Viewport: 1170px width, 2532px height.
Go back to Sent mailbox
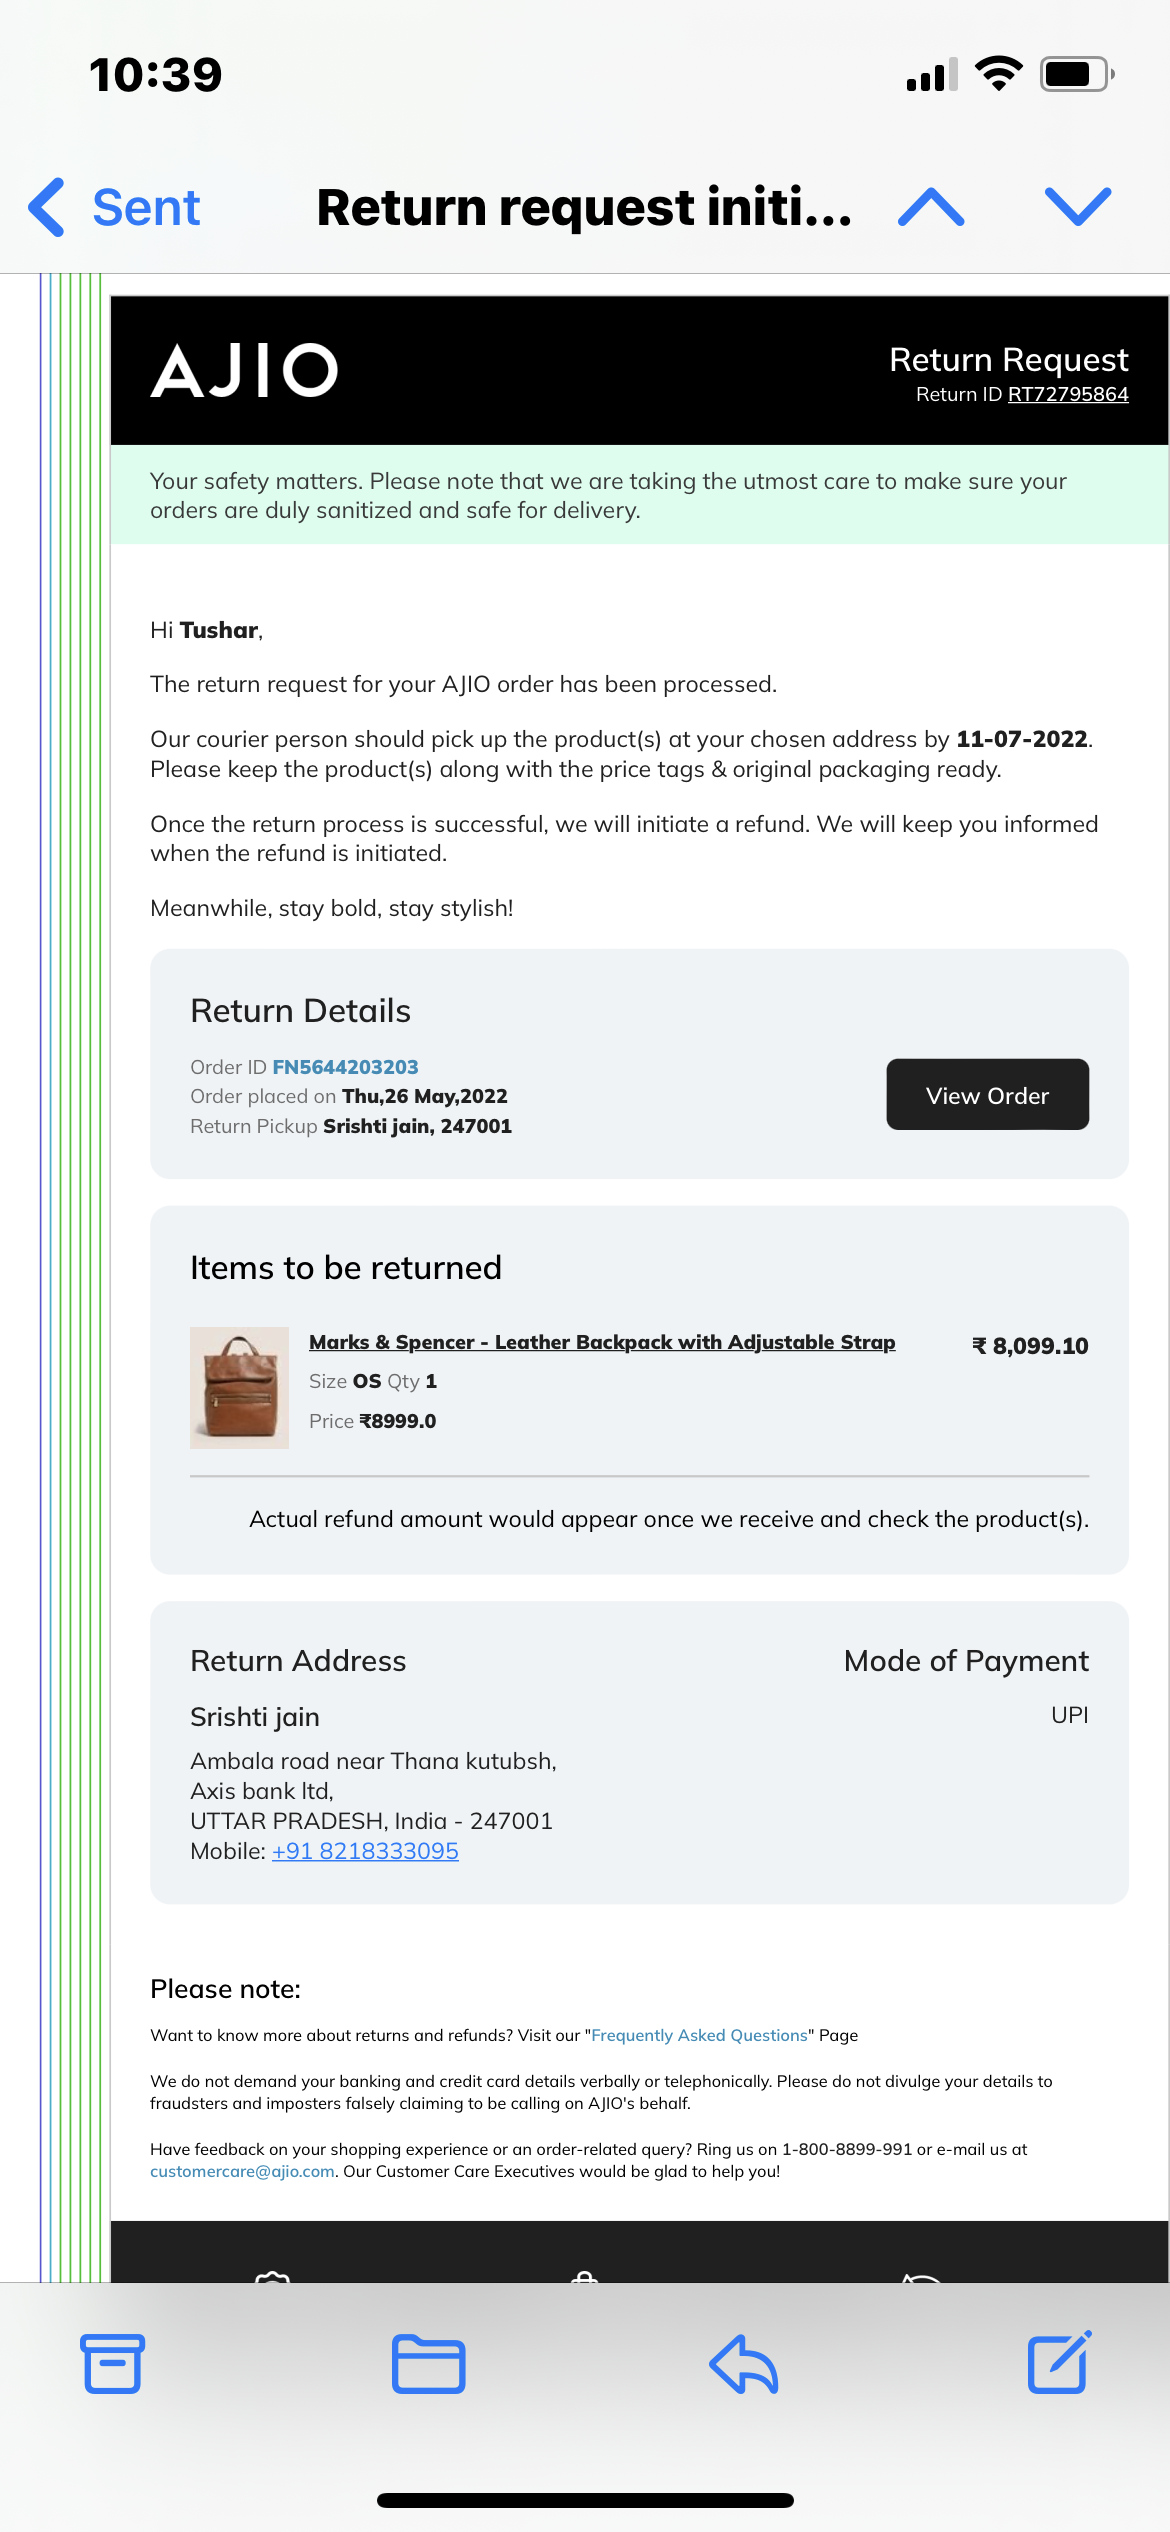[146, 207]
